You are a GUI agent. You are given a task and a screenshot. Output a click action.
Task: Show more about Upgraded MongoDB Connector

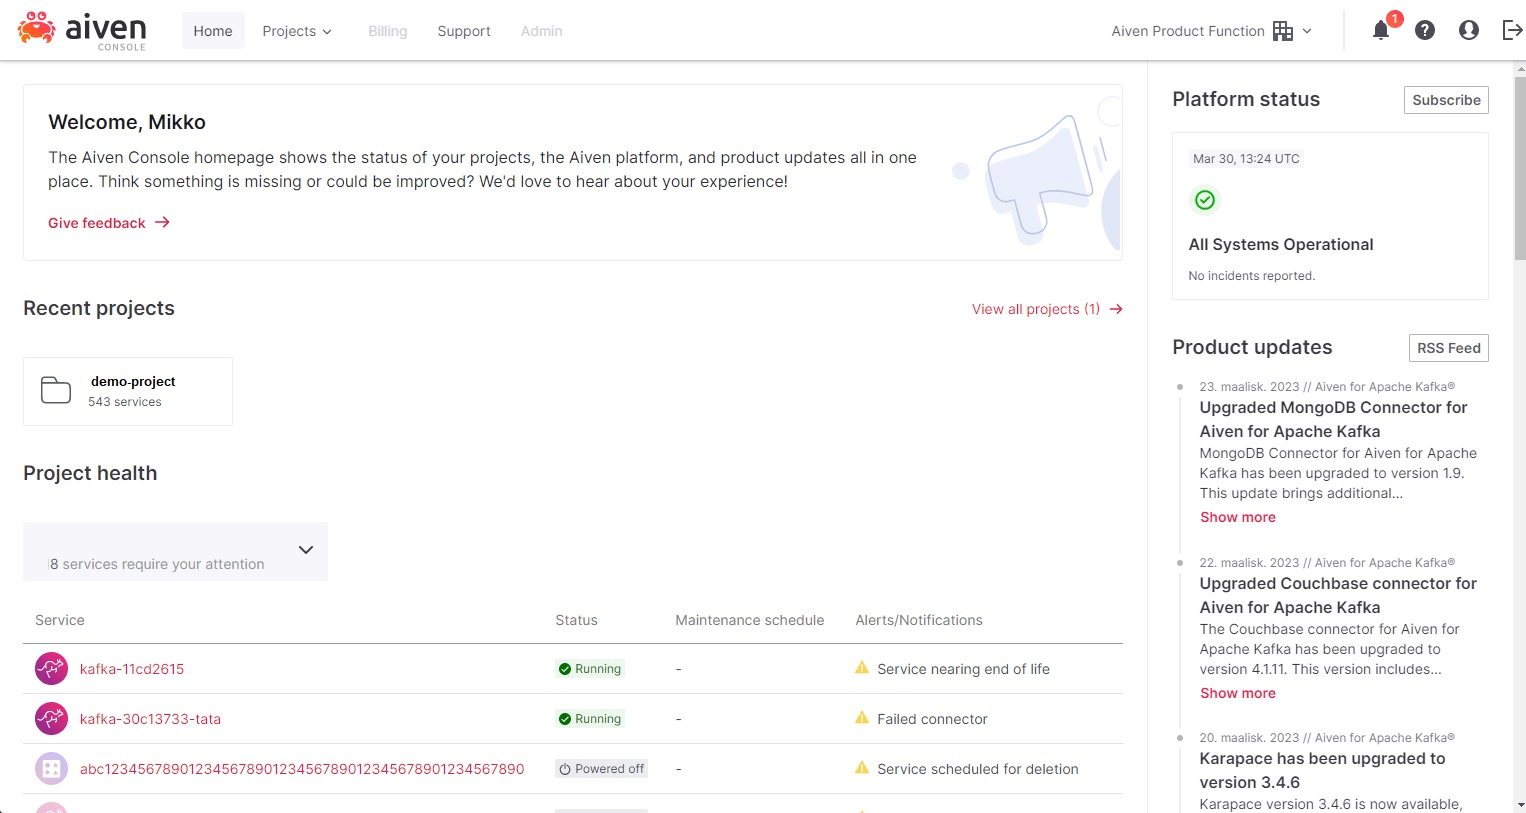click(x=1237, y=517)
